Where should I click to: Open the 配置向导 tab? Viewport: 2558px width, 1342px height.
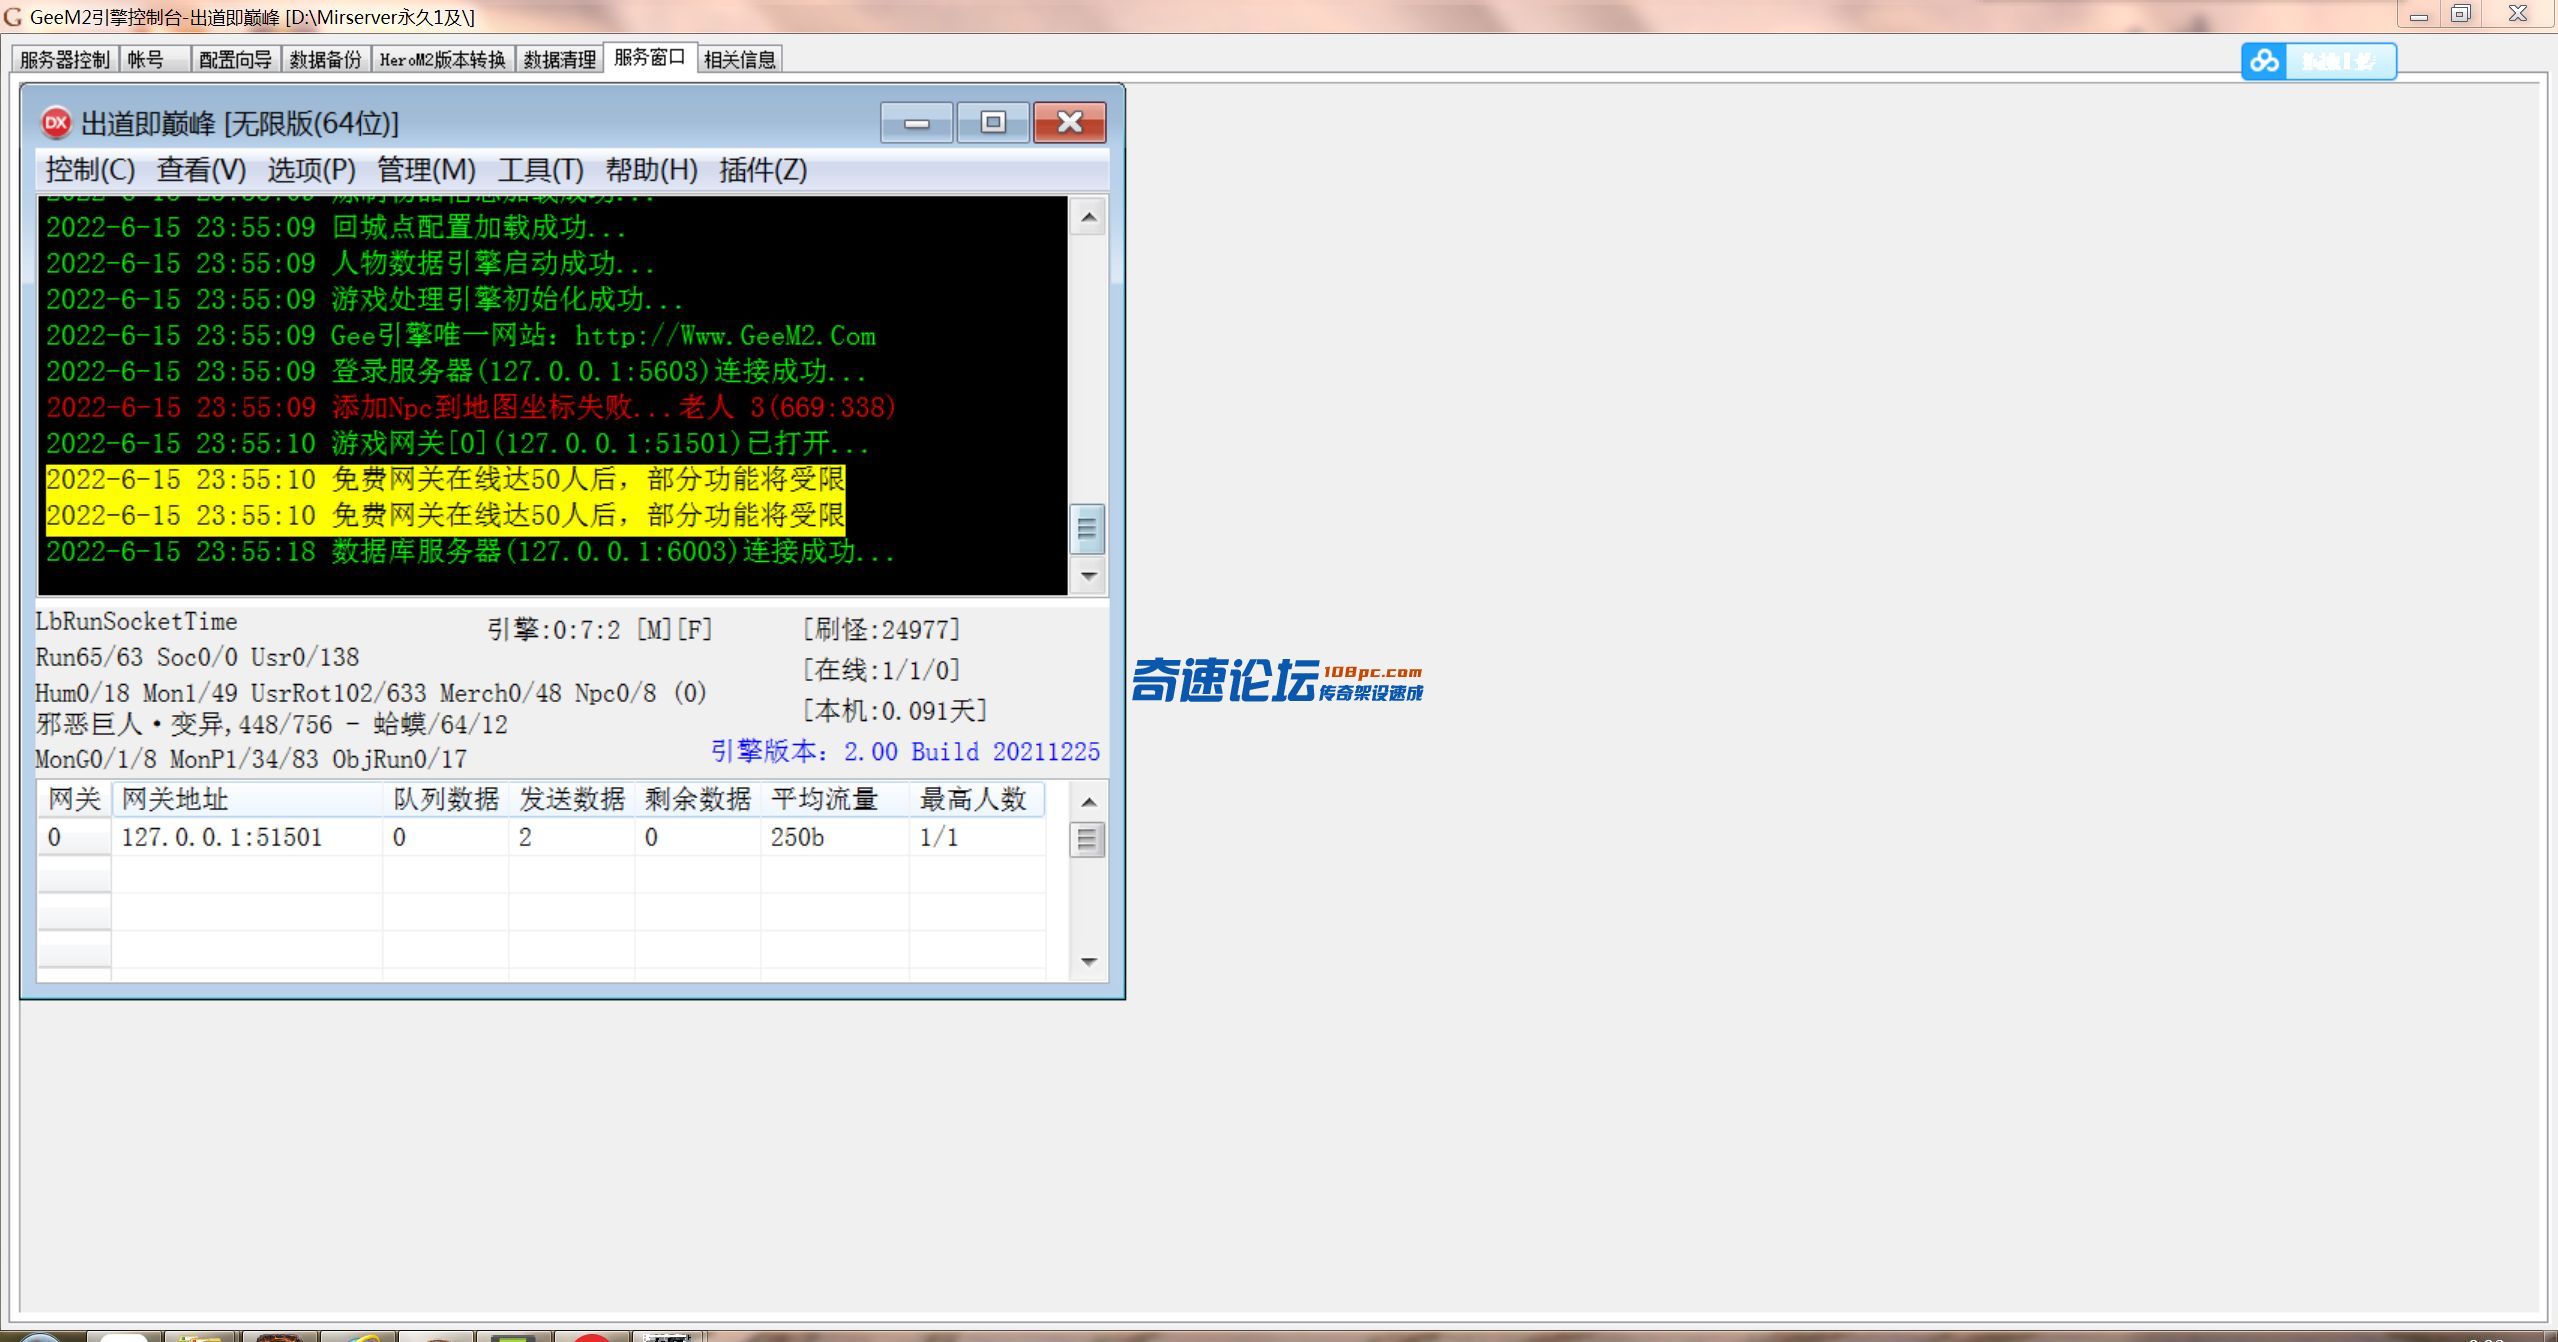[x=235, y=60]
